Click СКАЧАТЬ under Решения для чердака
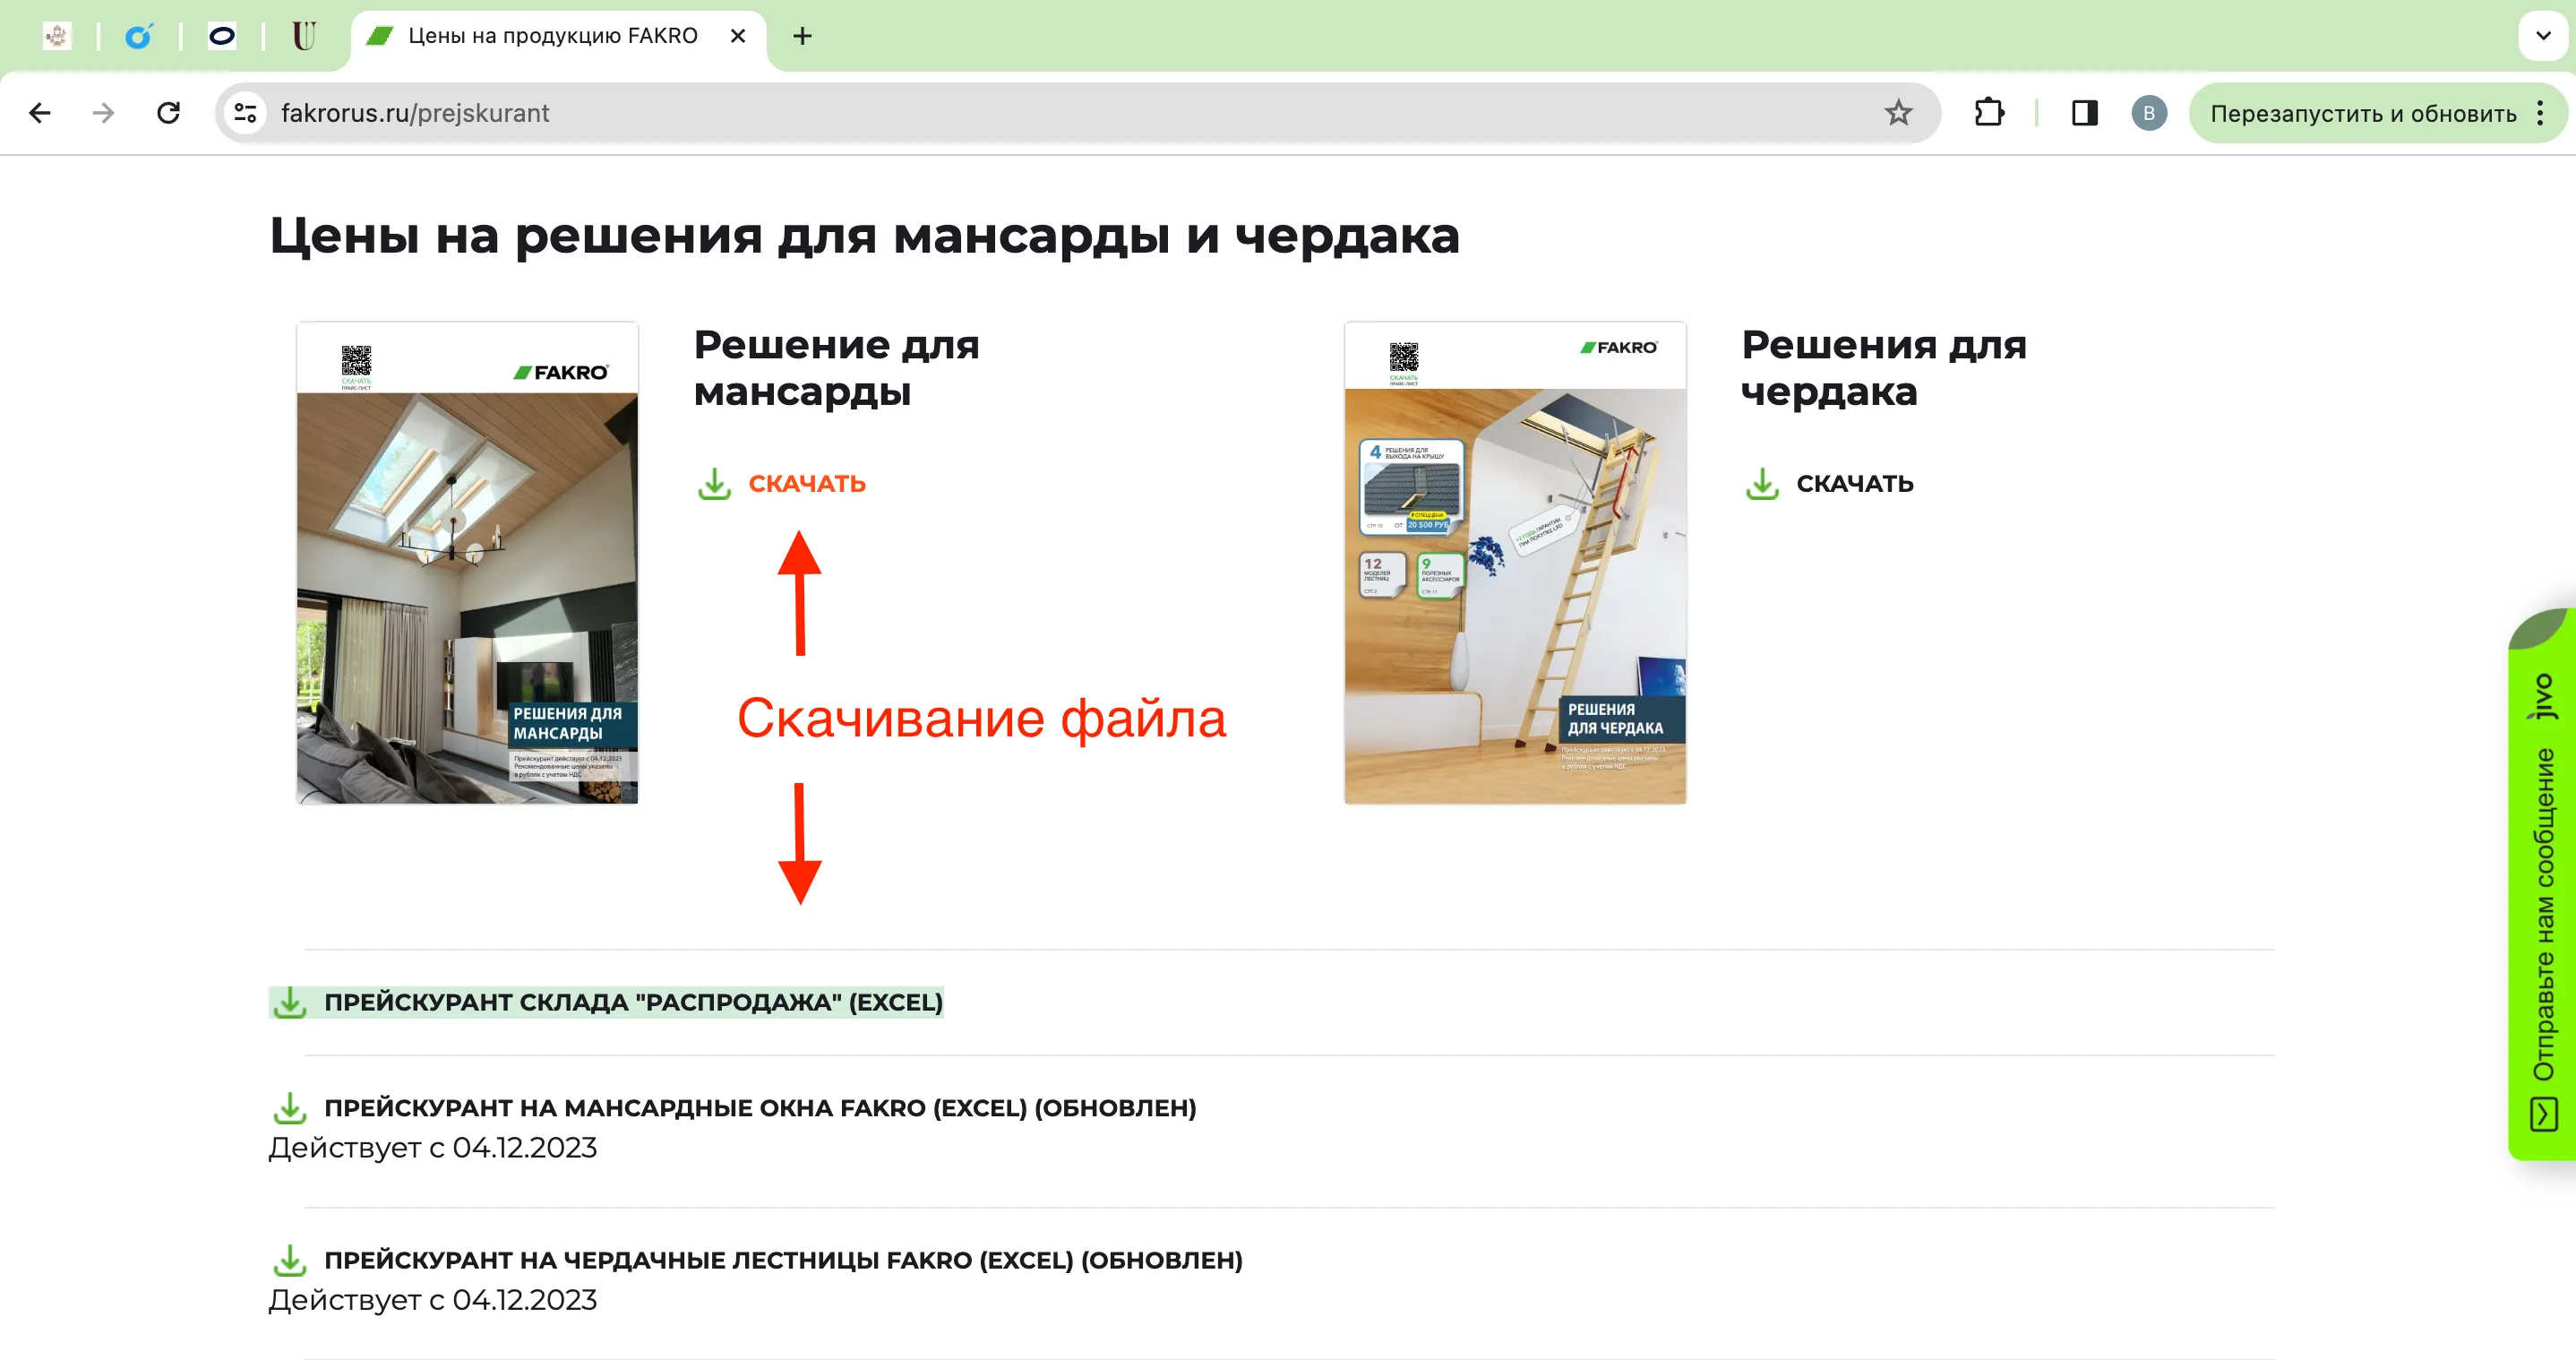The height and width of the screenshot is (1360, 2576). 1853,484
